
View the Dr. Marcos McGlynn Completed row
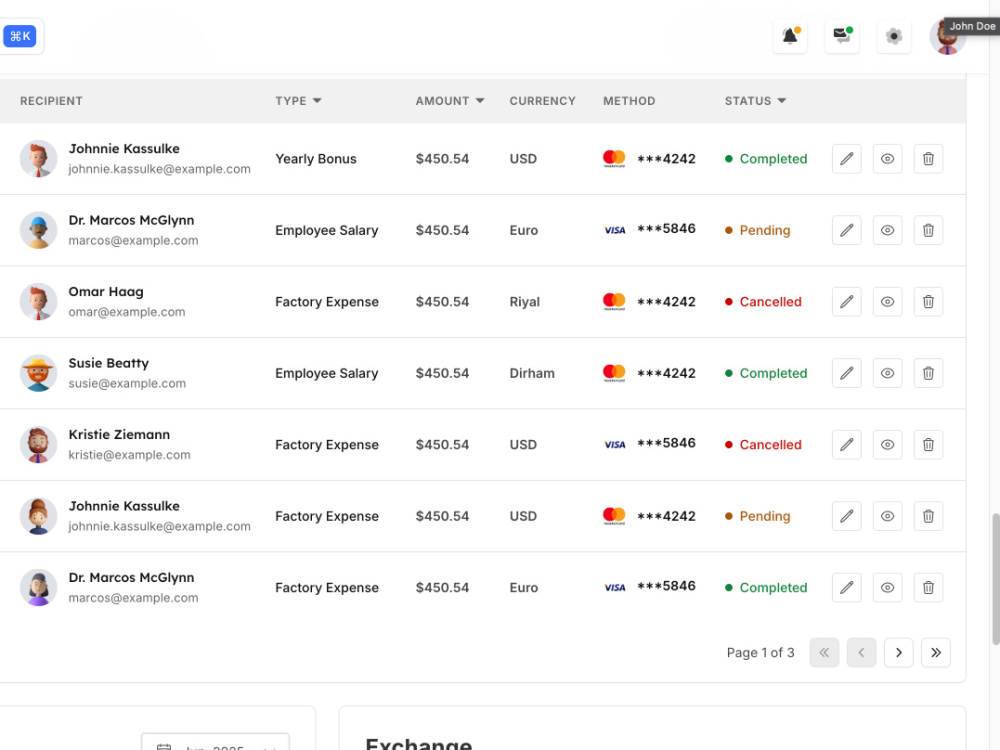pos(888,587)
